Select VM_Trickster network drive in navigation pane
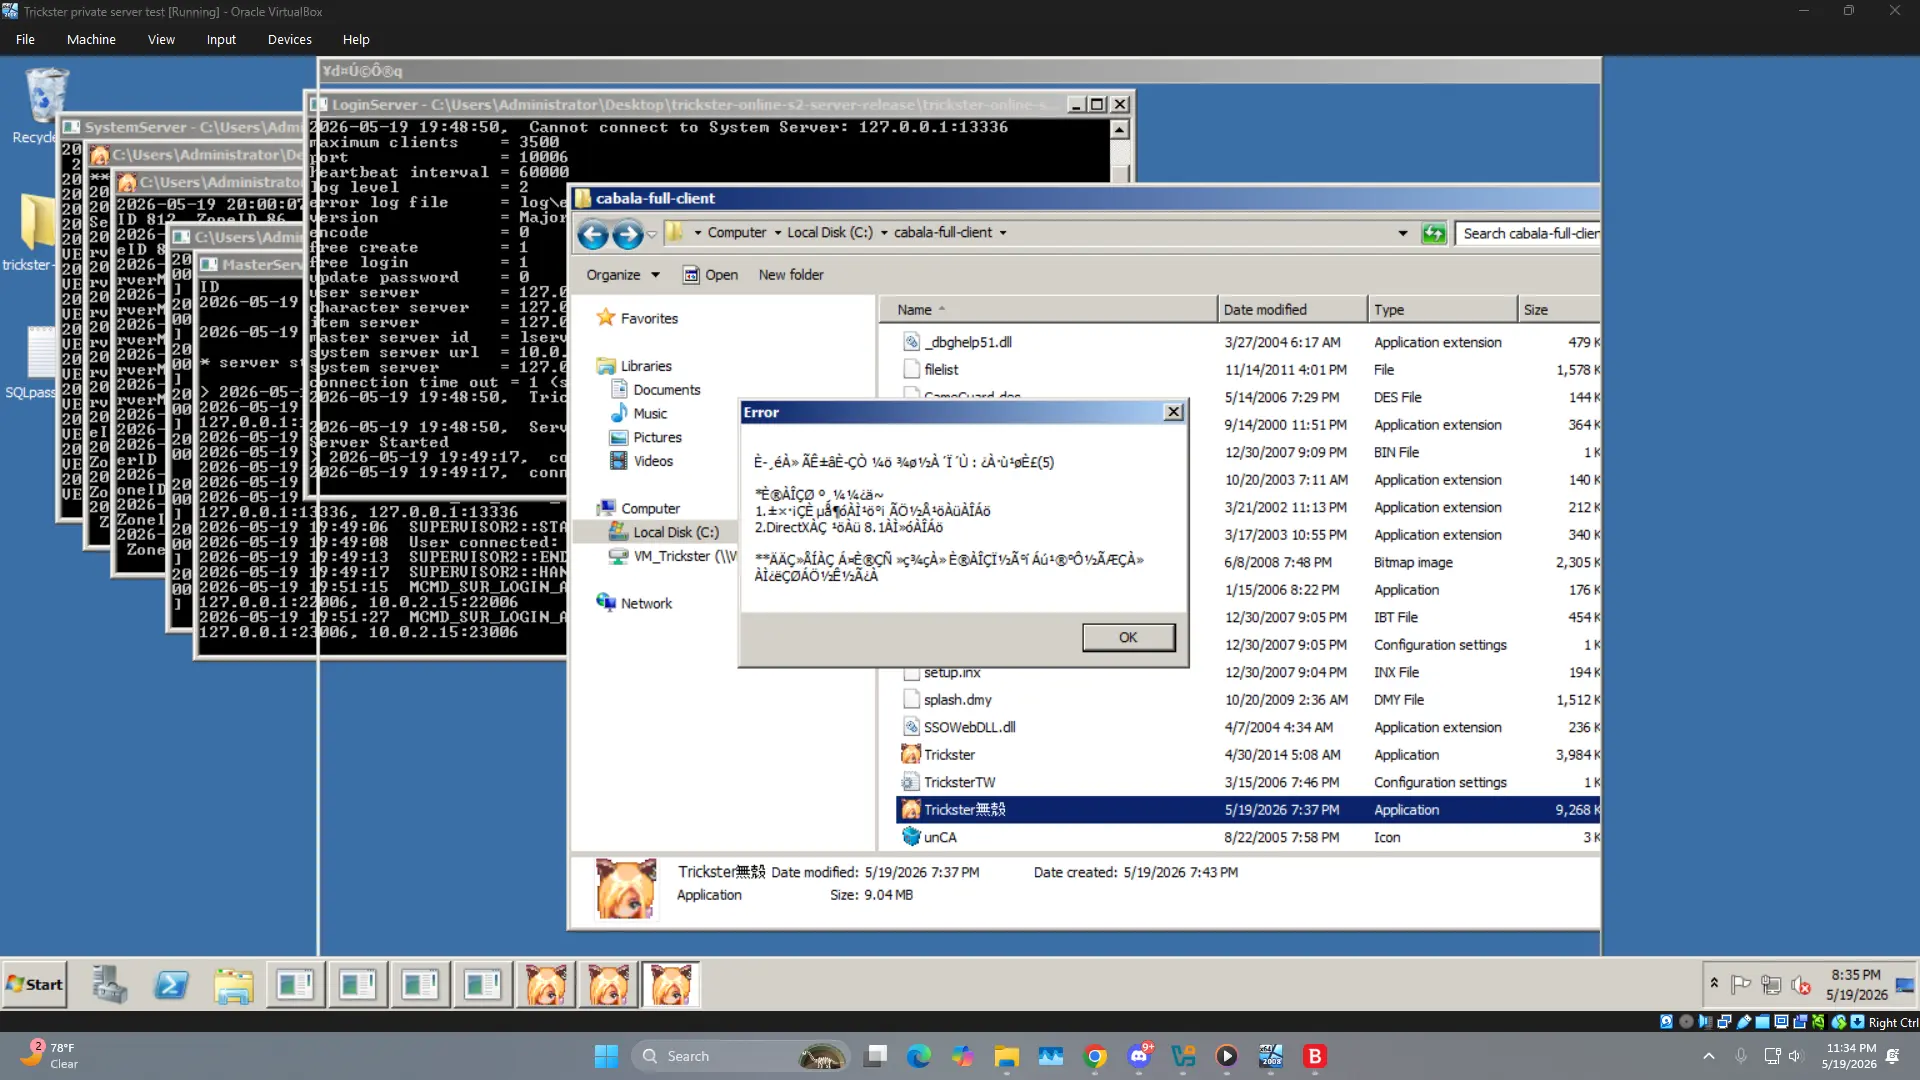Screen dimensions: 1920x1080 pos(673,556)
